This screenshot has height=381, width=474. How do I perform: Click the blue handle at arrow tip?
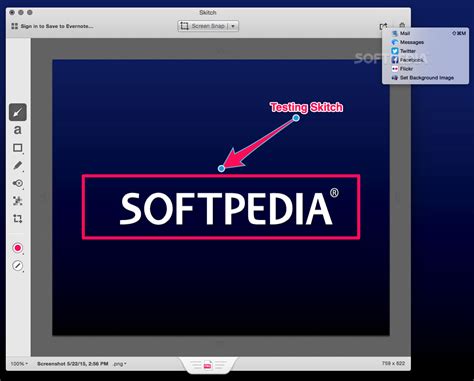click(x=221, y=169)
